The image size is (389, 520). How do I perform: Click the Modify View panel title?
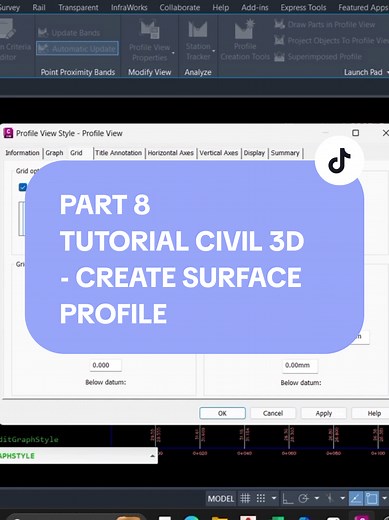150,72
